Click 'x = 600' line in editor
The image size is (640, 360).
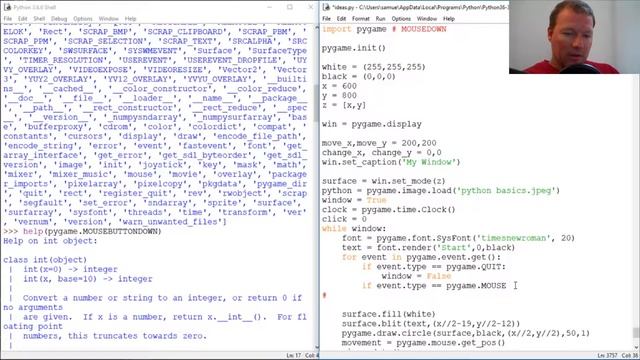[339, 86]
